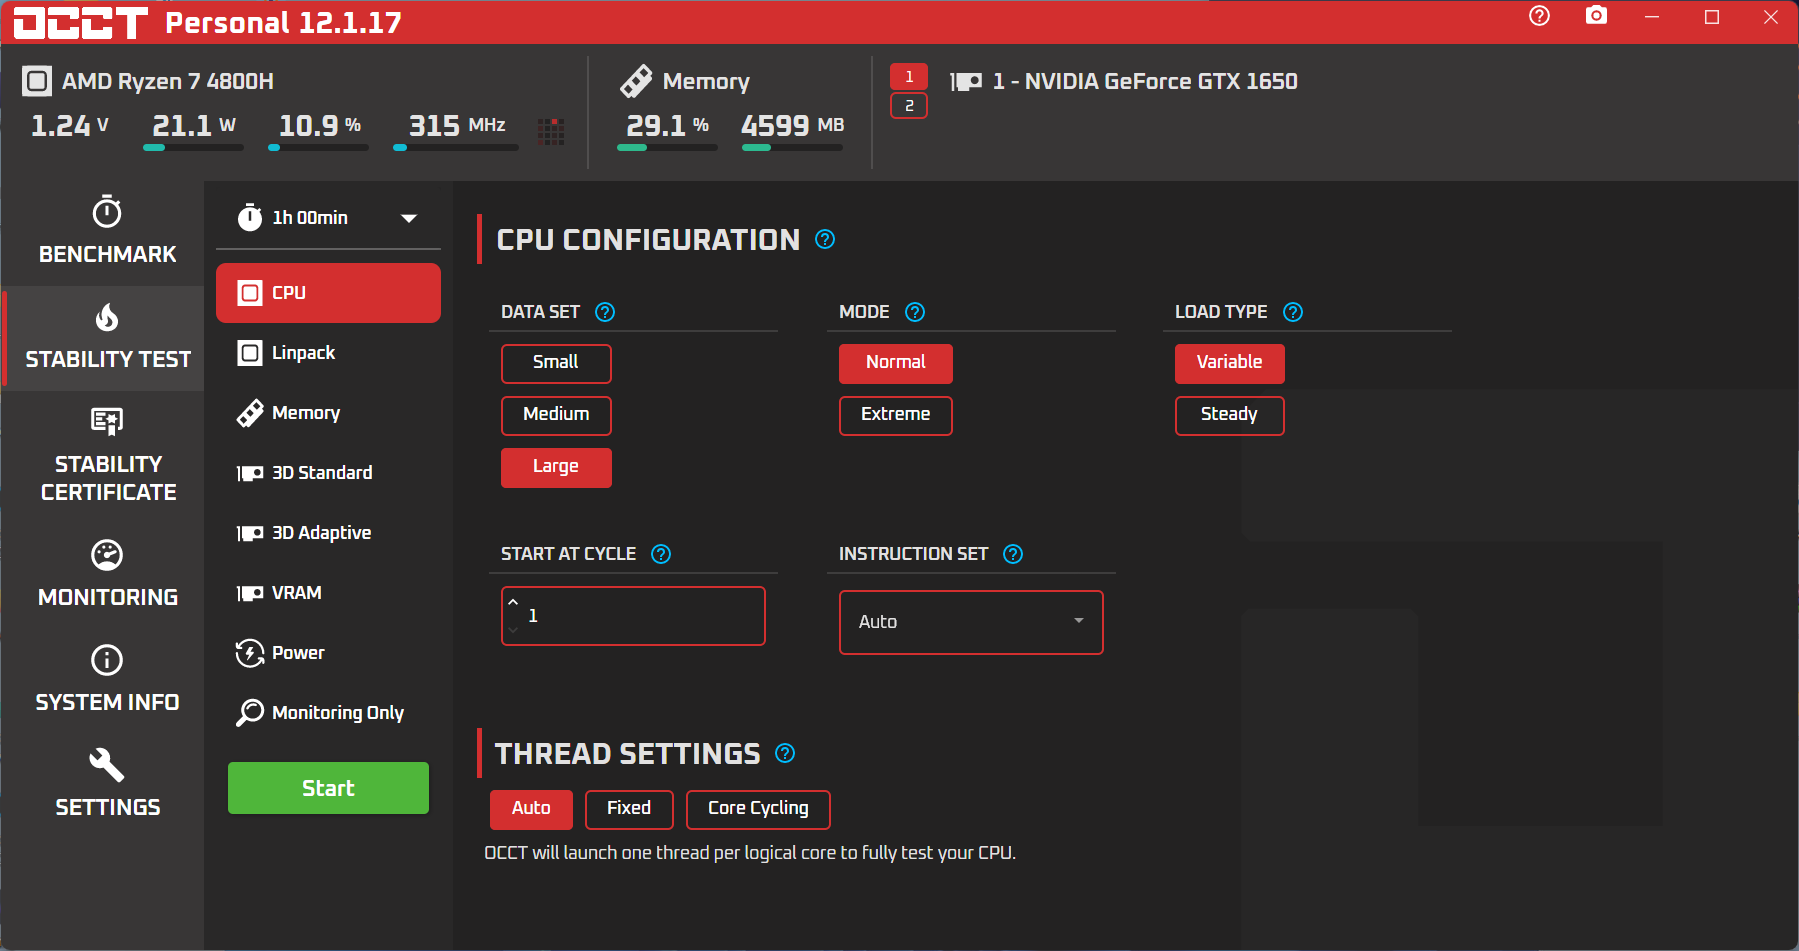Select GPU number 2 badge
Viewport: 1799px width, 951px height.
[x=909, y=106]
